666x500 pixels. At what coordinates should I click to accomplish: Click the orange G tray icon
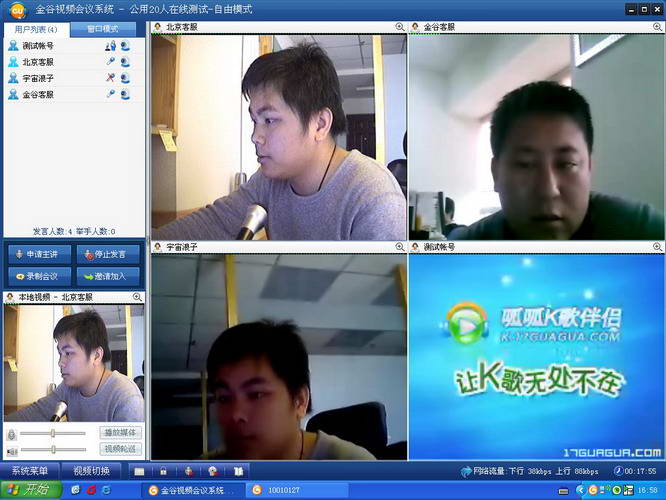click(x=593, y=490)
